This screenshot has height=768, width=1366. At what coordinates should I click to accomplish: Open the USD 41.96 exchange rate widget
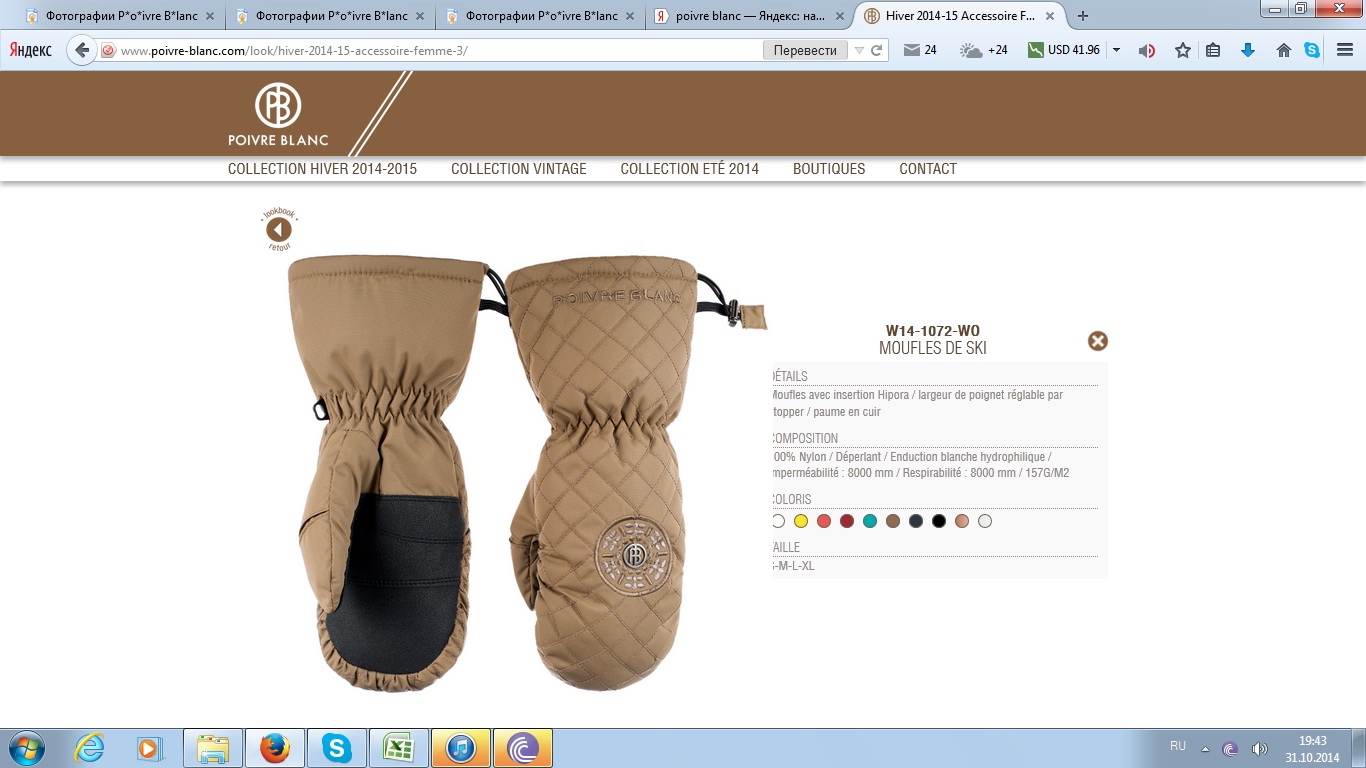[1064, 50]
